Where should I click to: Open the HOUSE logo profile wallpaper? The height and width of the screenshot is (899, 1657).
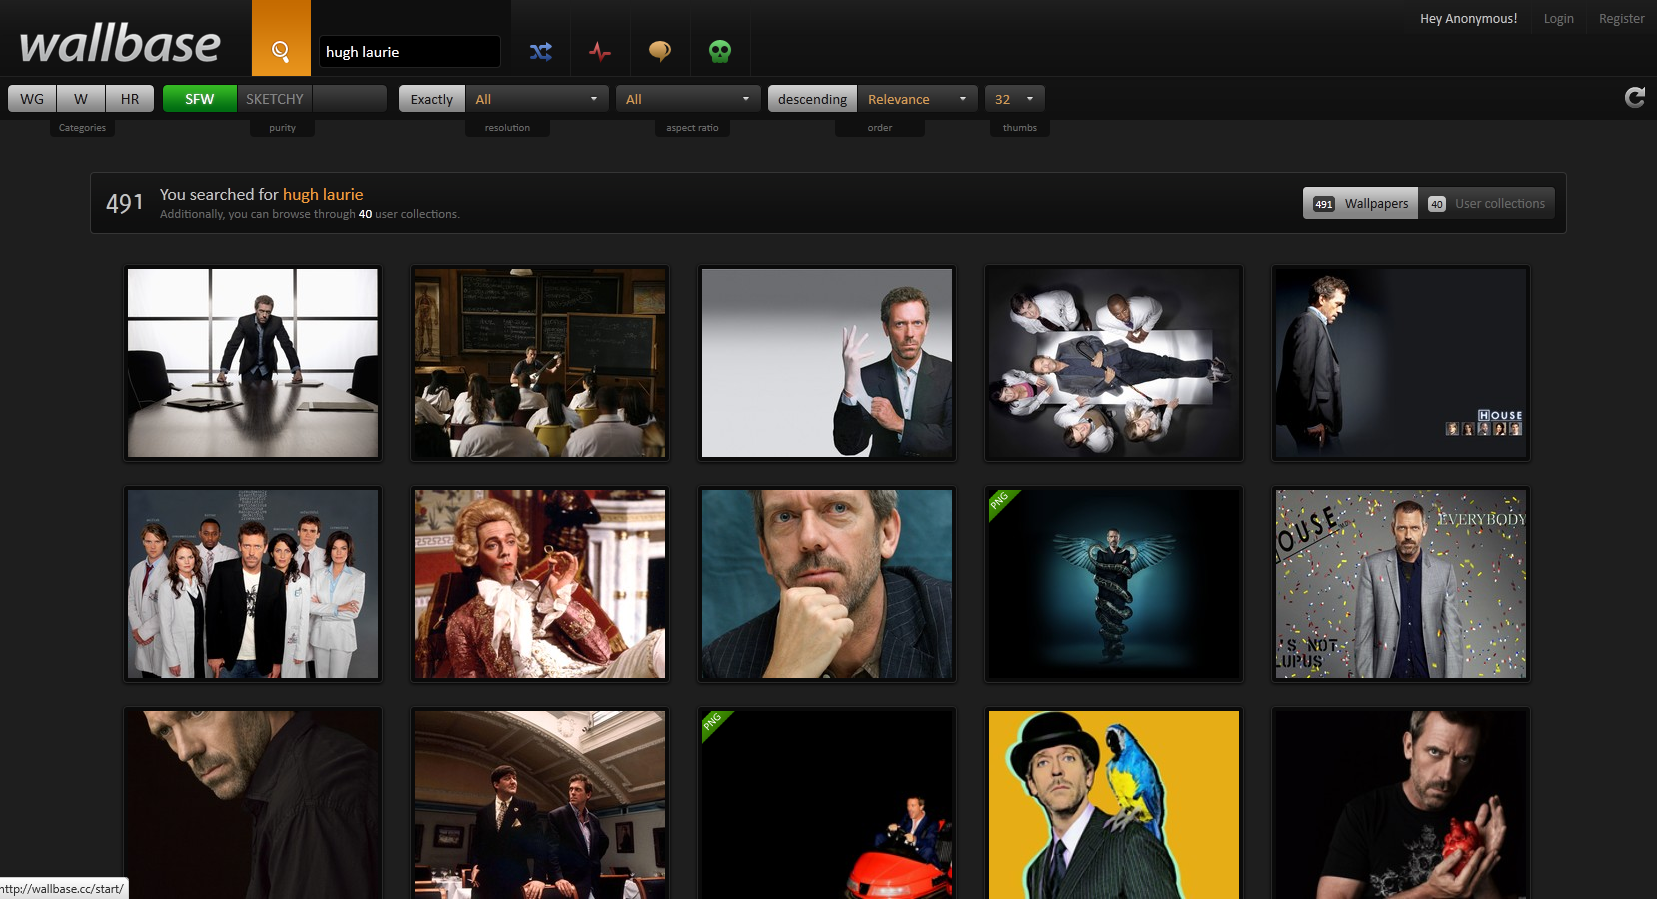tap(1401, 363)
